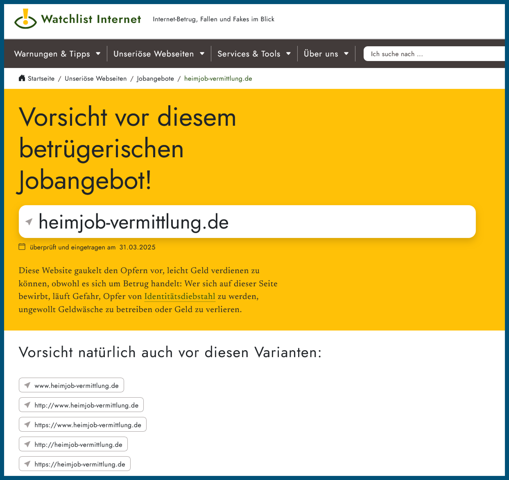
Task: Click the https://heimjob-vermittlung.de variant chip
Action: tap(75, 464)
